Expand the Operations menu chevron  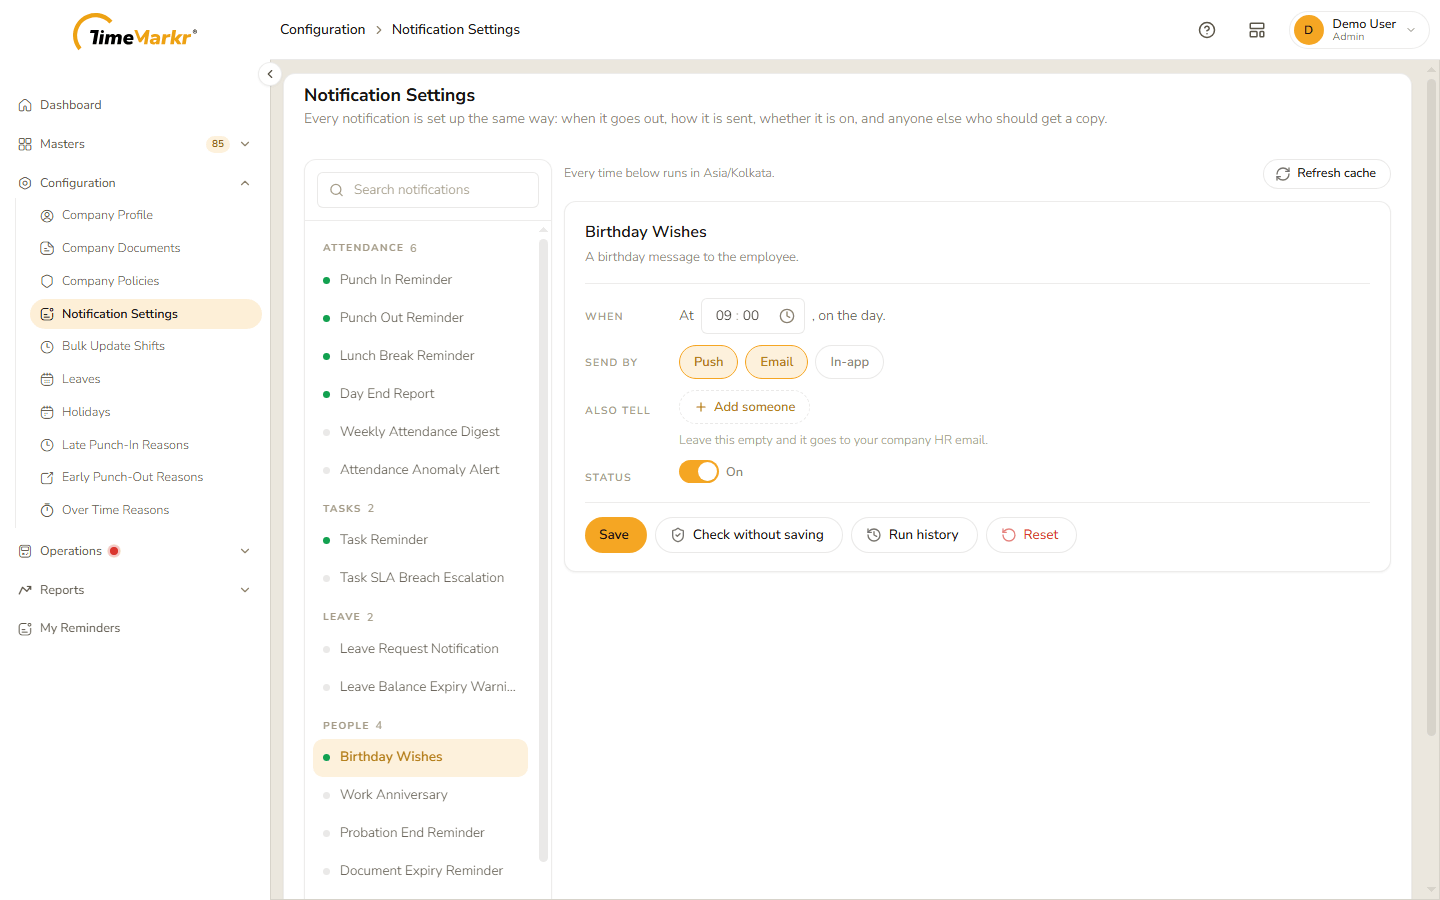(245, 551)
